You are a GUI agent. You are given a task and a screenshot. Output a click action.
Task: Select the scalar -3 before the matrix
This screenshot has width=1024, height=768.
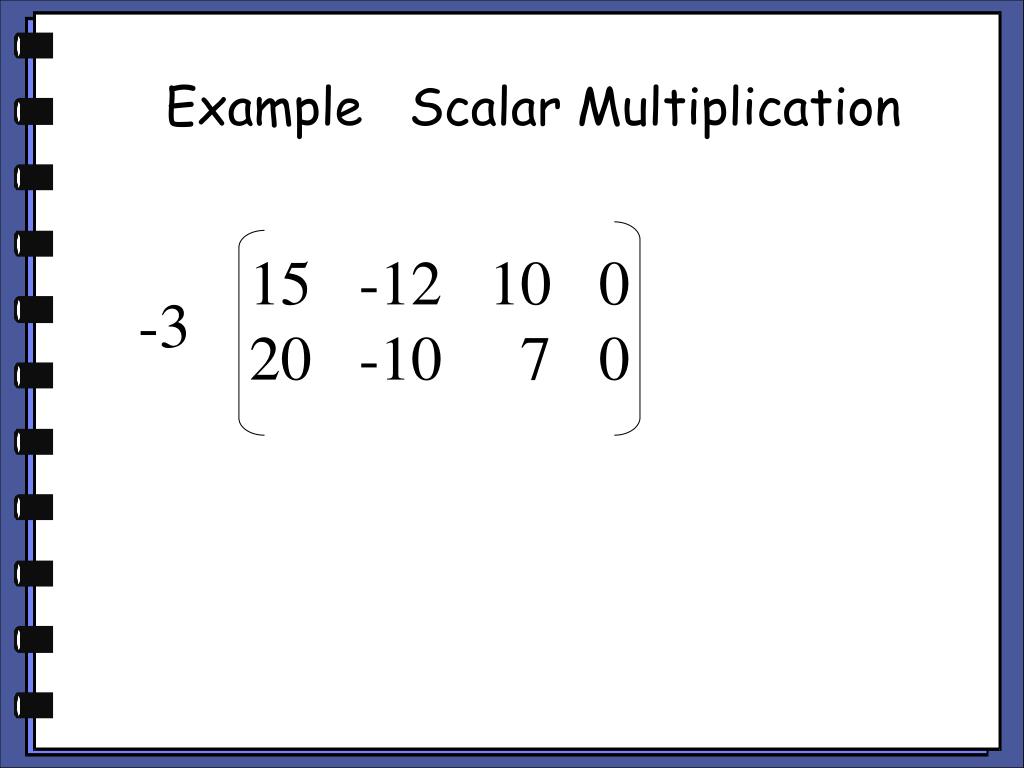[x=163, y=328]
